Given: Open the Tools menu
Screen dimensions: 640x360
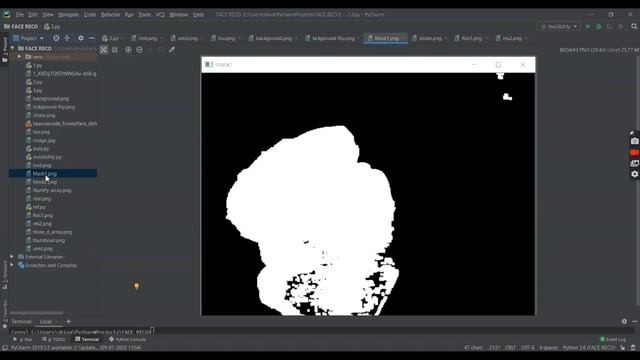Looking at the screenshot, I should coord(144,15).
